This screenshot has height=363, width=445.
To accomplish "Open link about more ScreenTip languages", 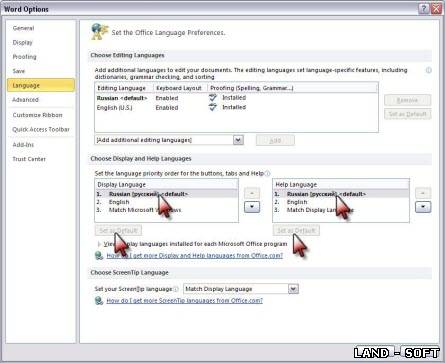I will [x=185, y=301].
